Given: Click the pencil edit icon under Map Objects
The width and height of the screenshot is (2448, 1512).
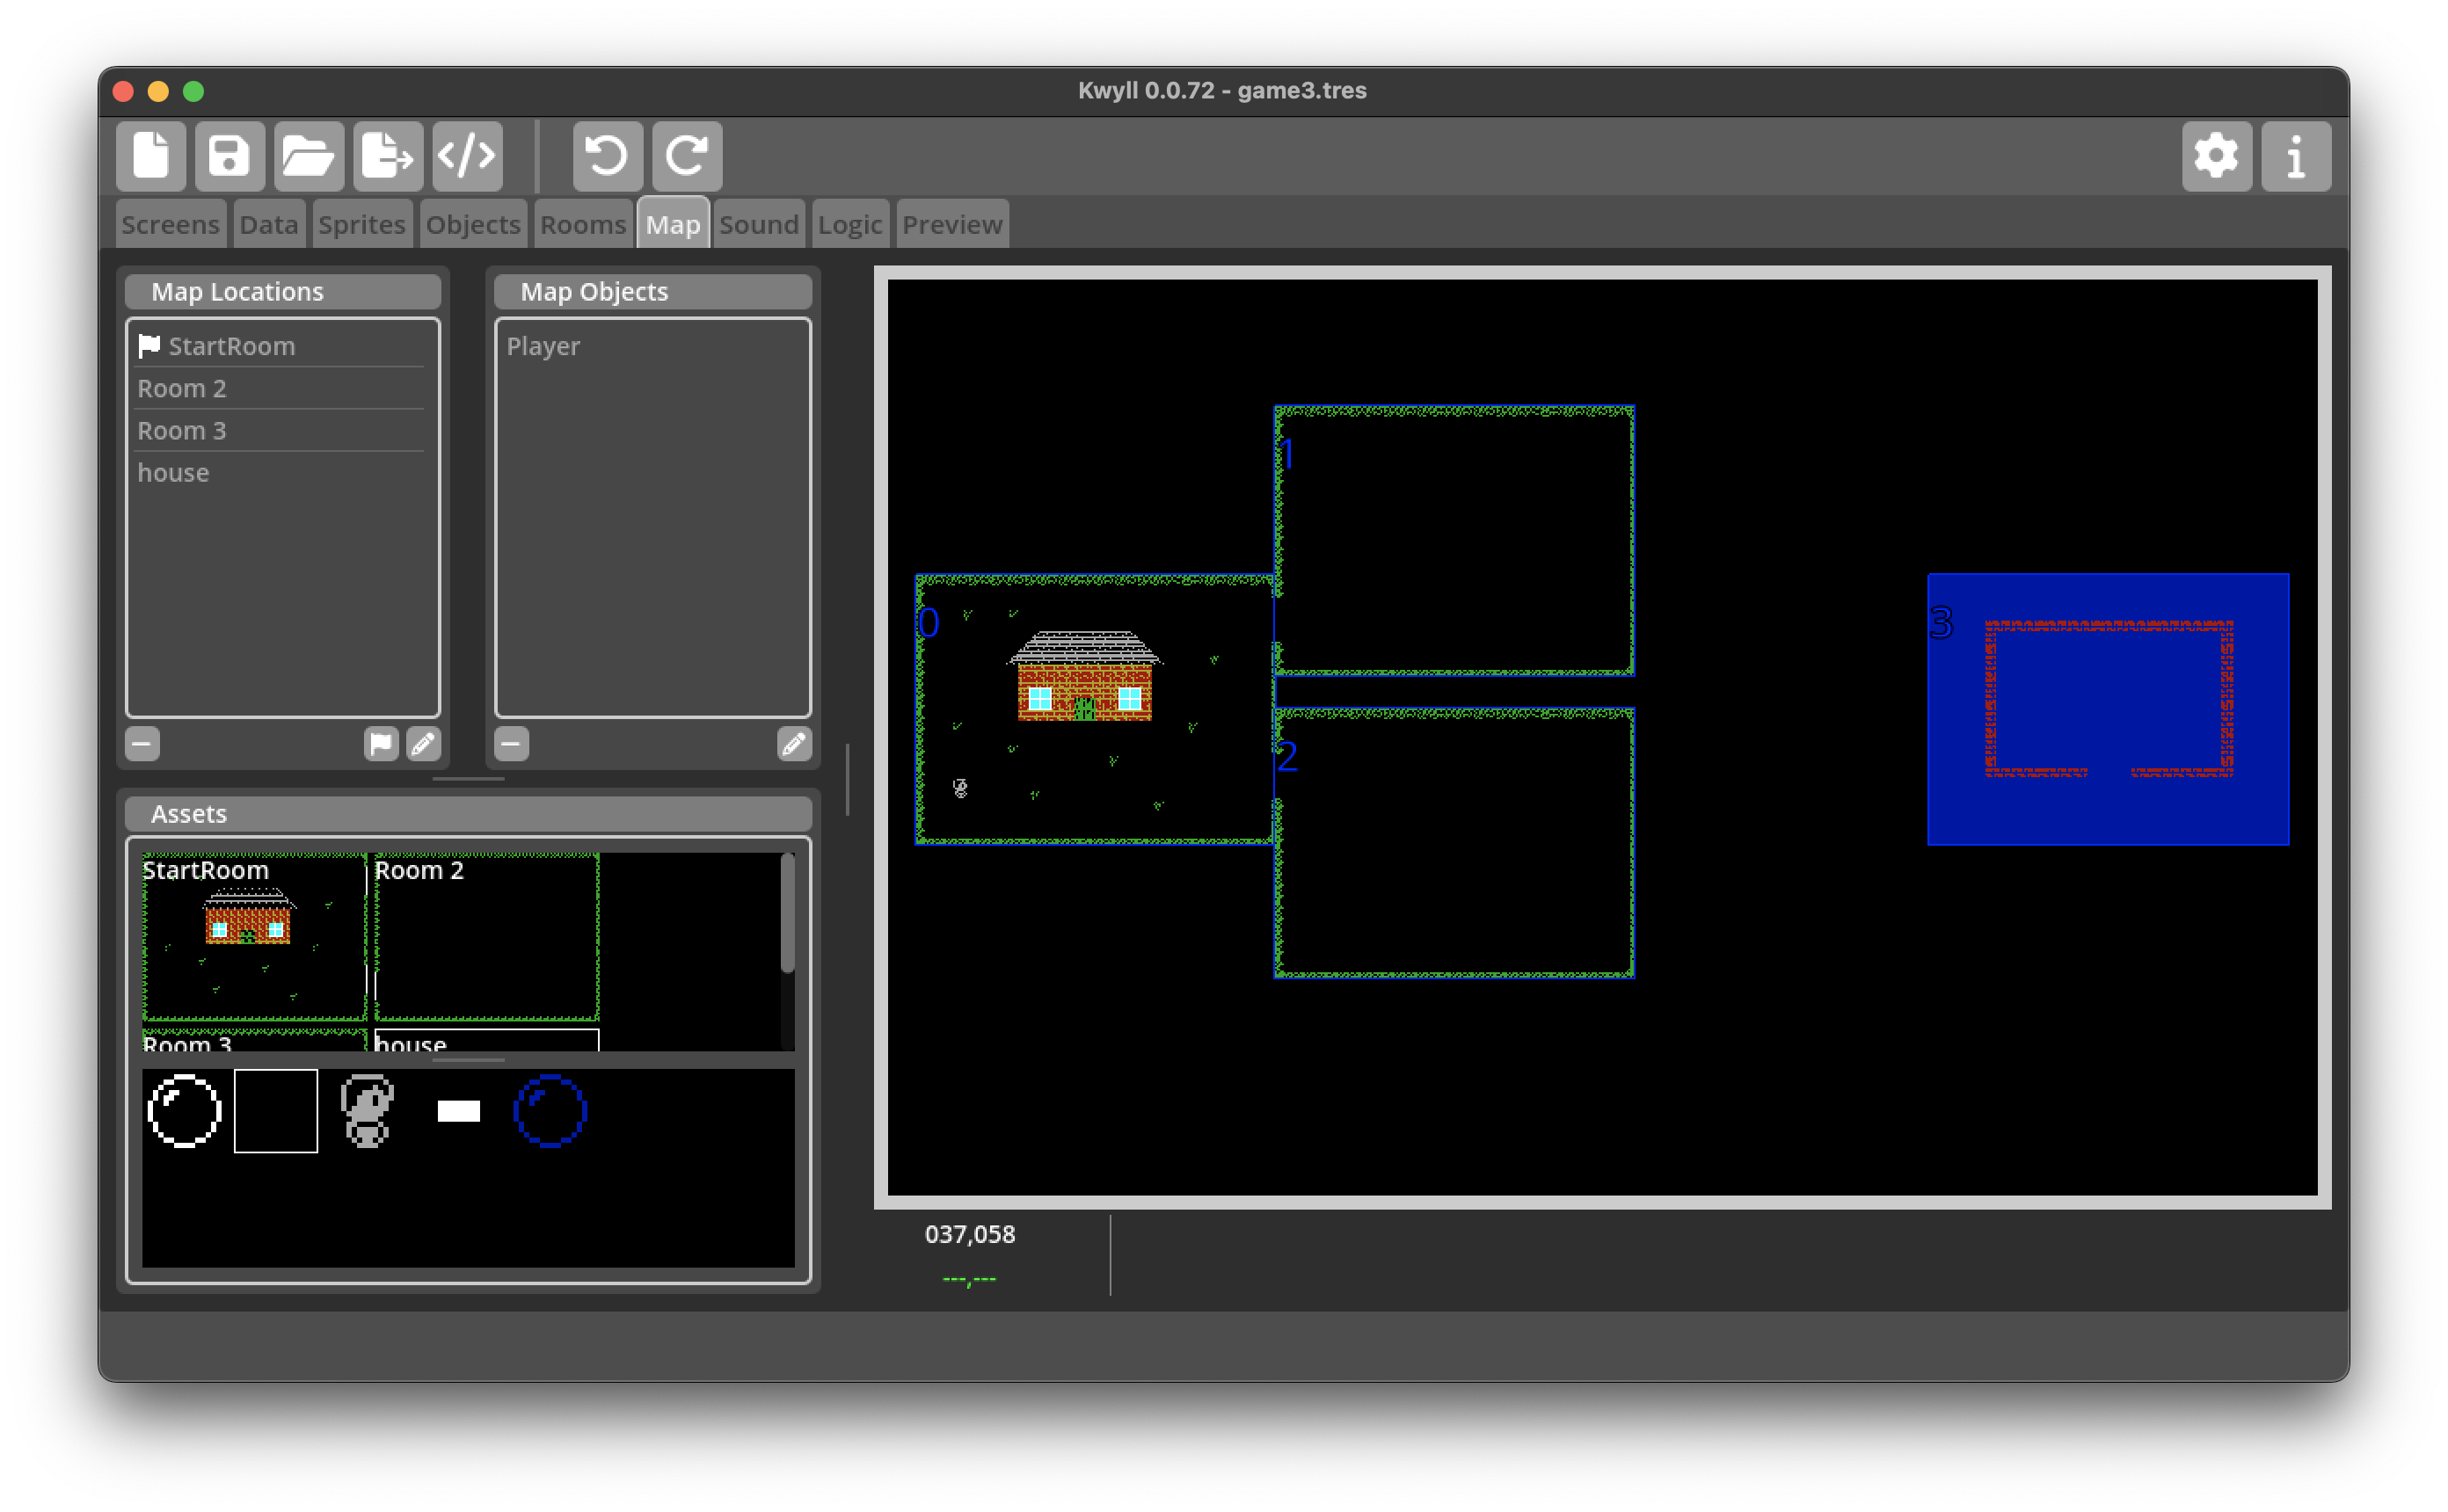Looking at the screenshot, I should pos(794,744).
